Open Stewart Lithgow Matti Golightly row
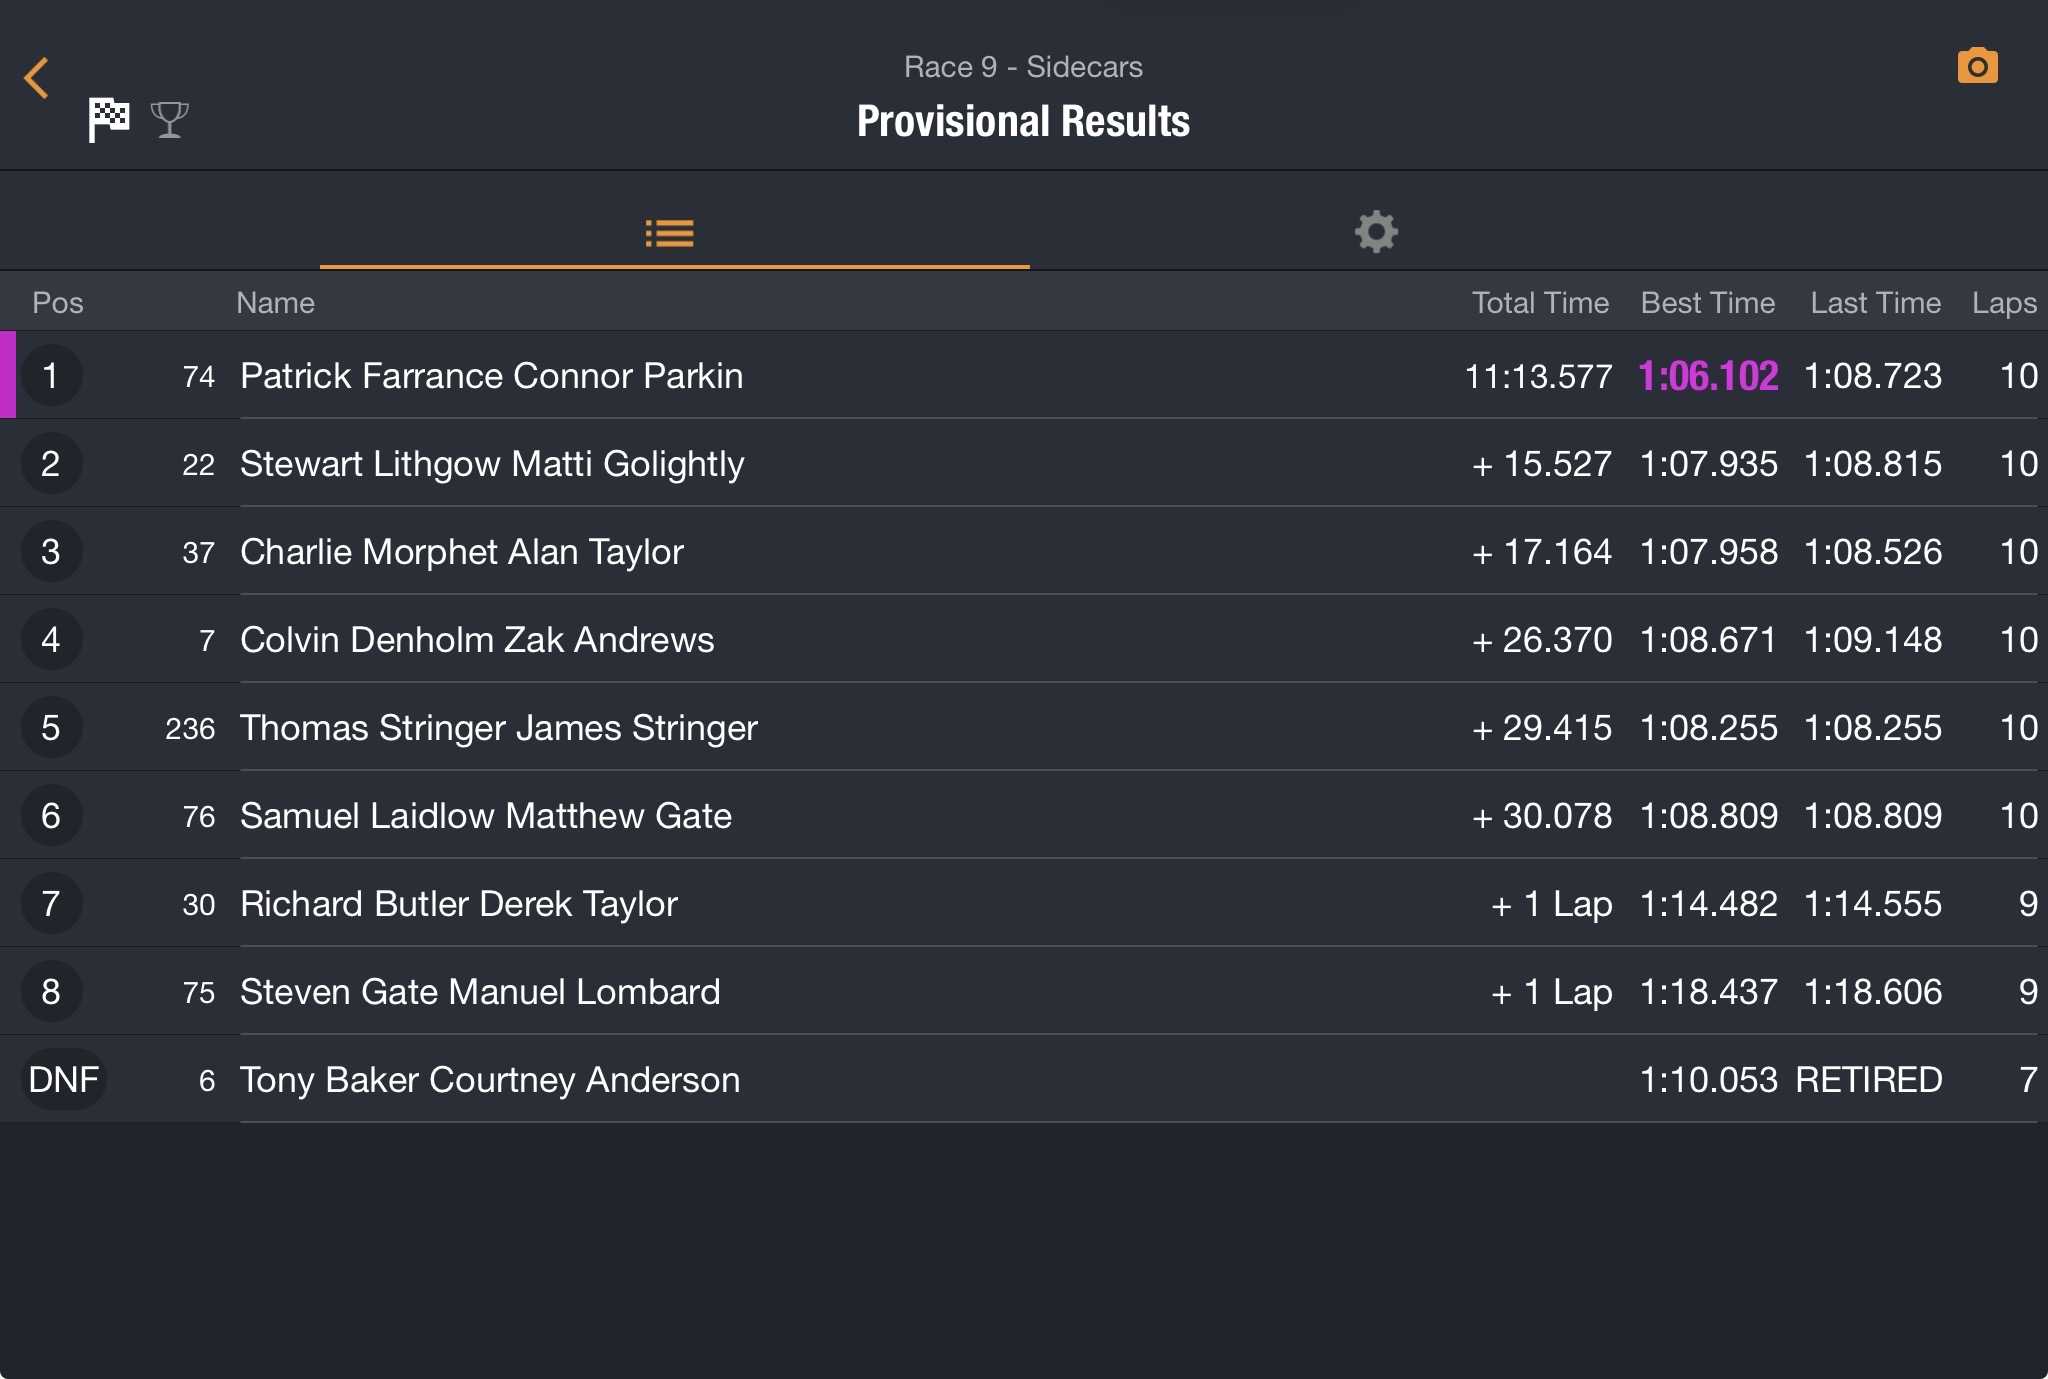 (x=1024, y=463)
